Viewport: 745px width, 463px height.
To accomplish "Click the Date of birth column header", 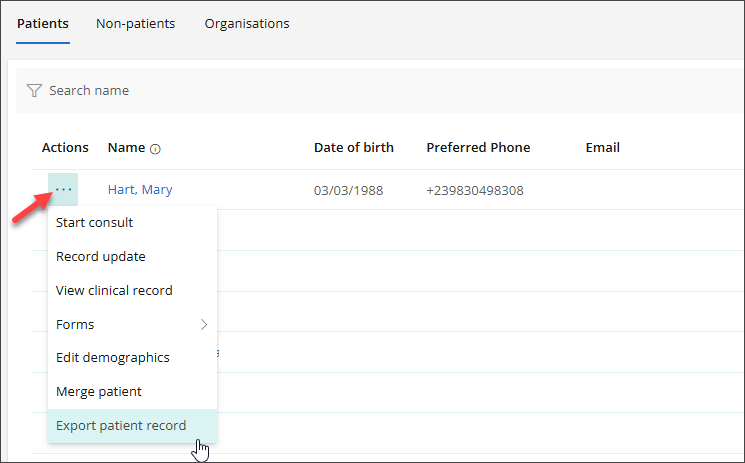I will [353, 148].
